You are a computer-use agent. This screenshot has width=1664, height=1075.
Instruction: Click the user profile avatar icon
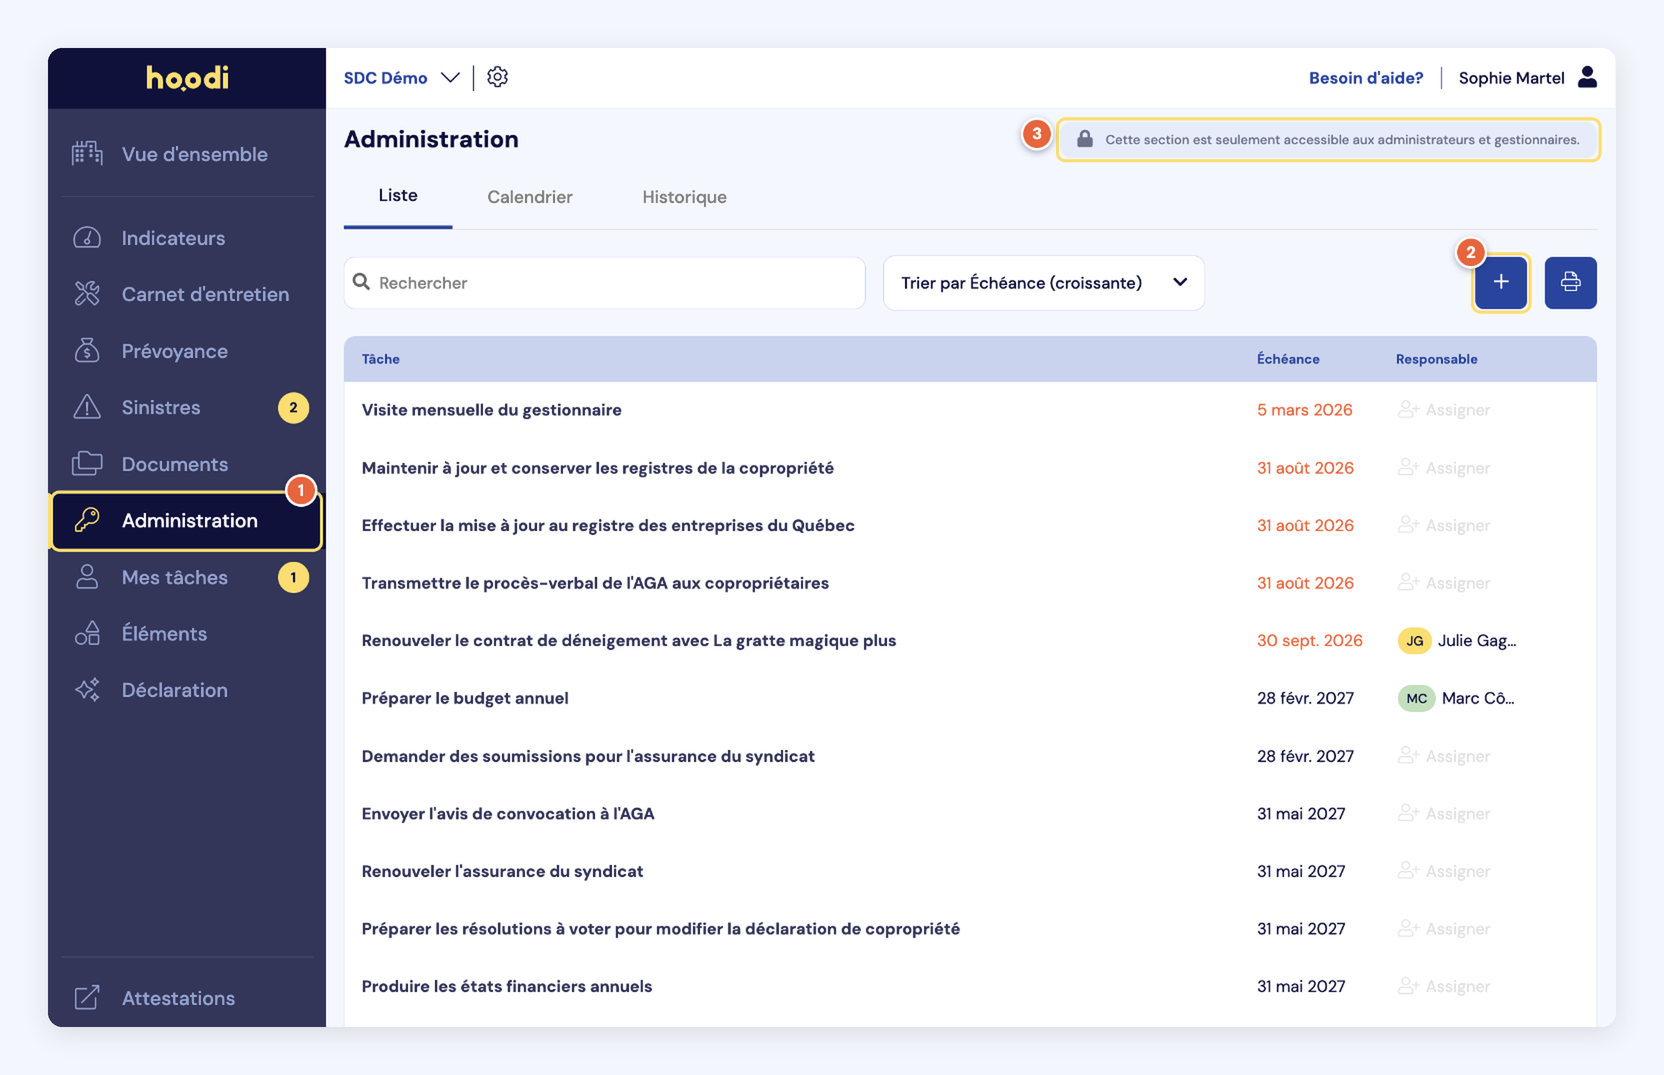1587,77
